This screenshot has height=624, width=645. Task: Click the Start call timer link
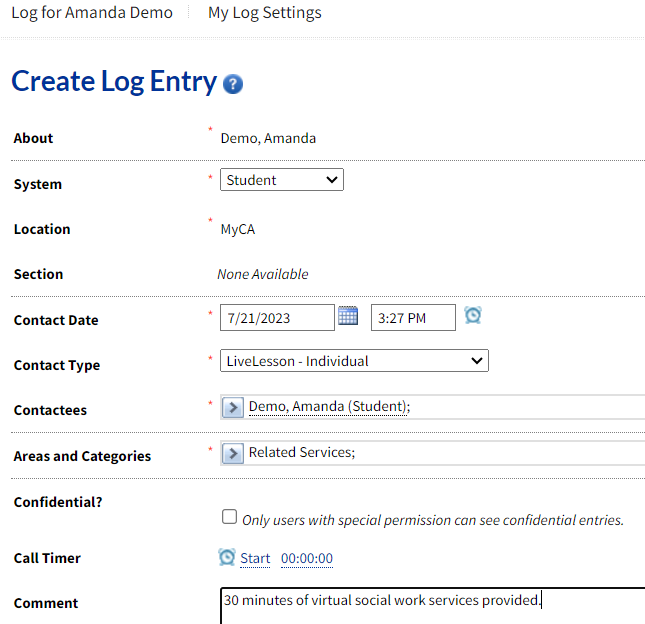[x=255, y=558]
